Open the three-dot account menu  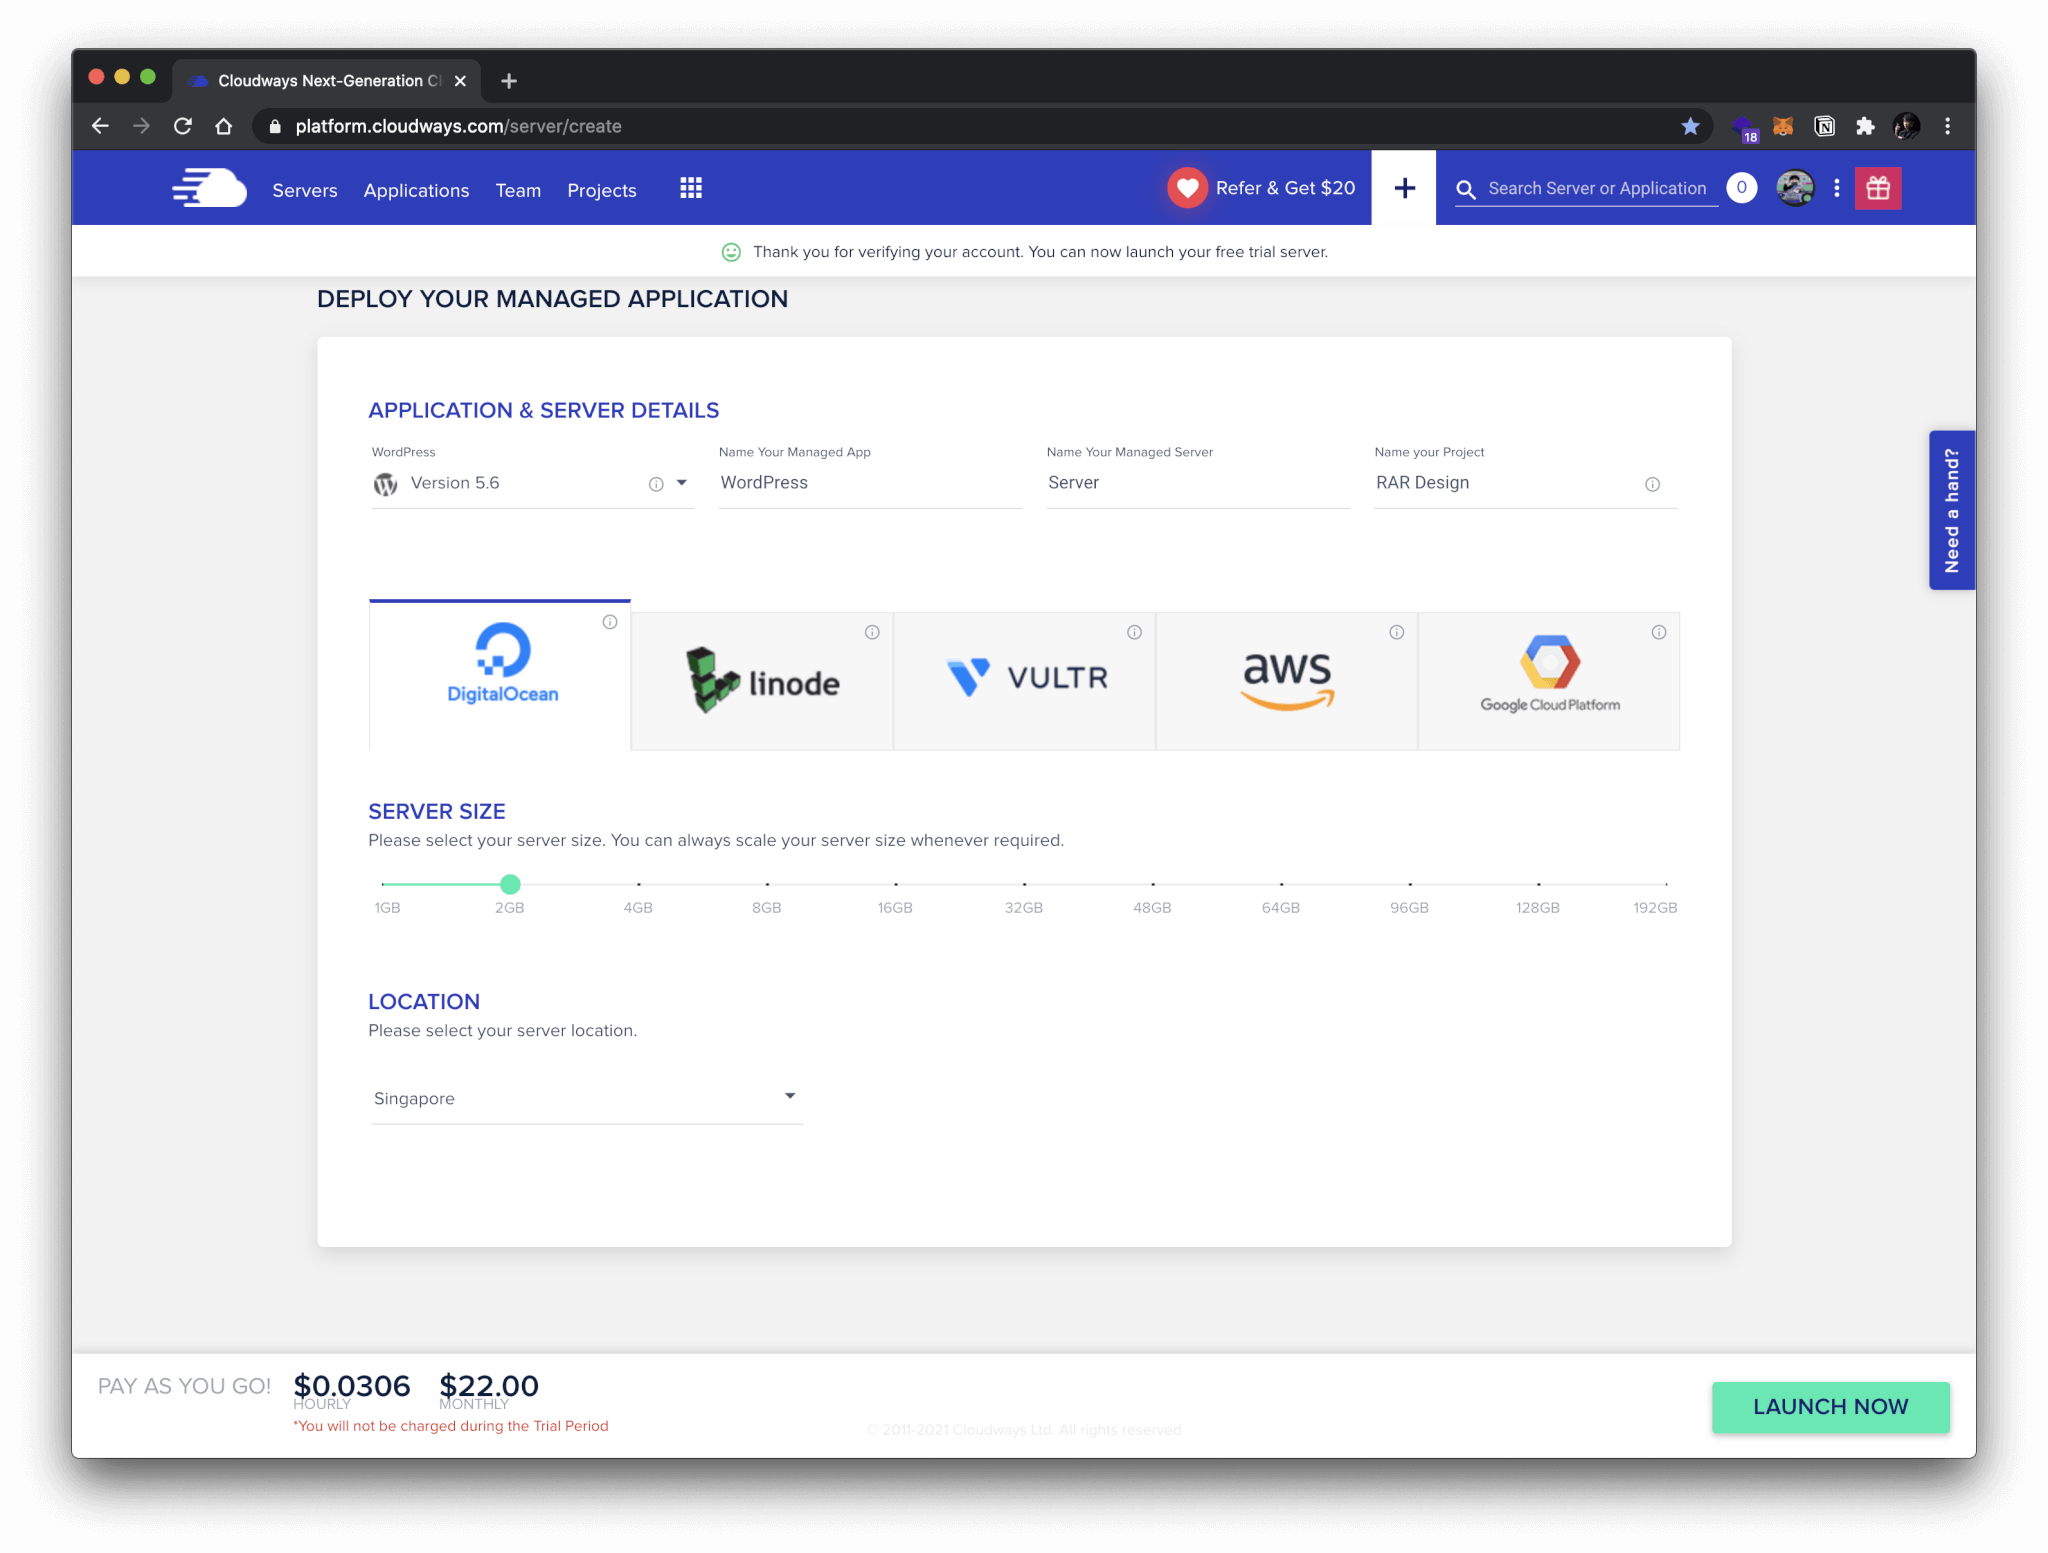click(1836, 188)
